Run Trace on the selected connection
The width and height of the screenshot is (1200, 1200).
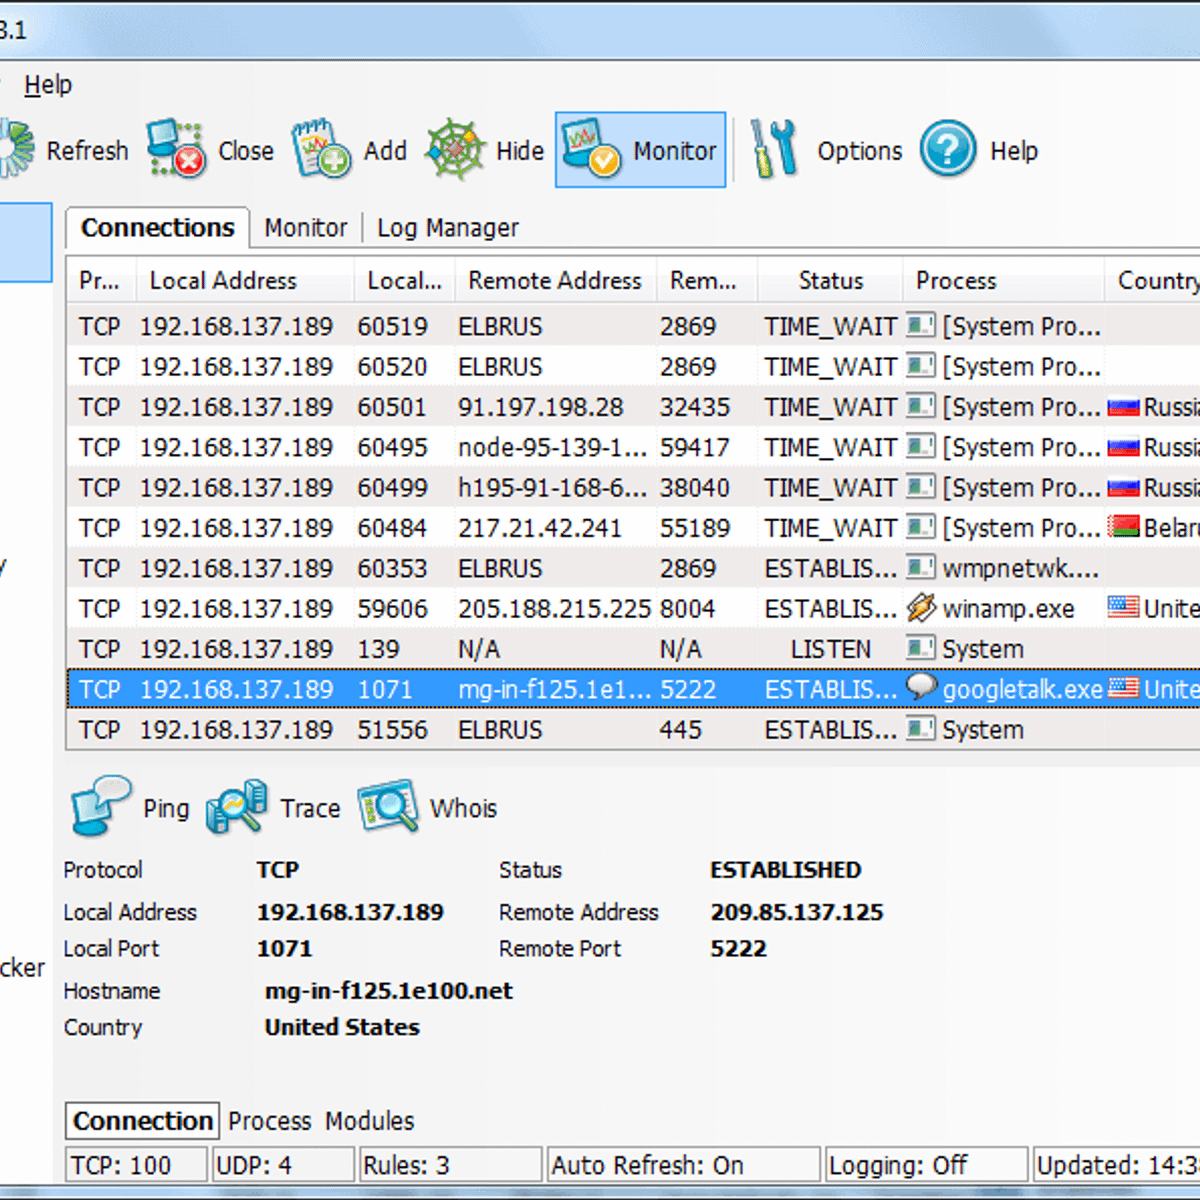tap(237, 807)
